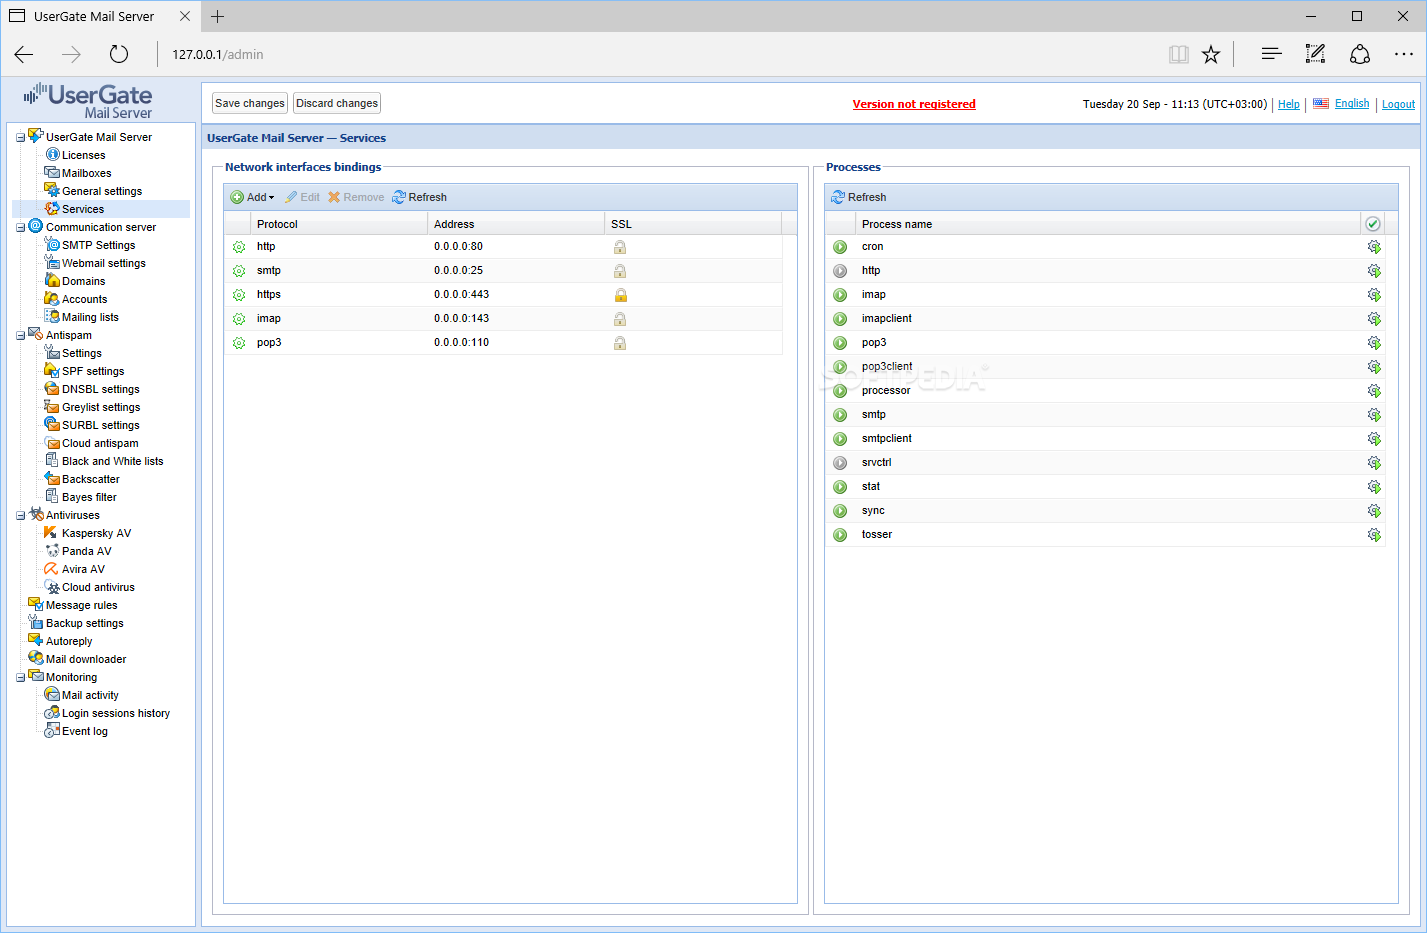Image resolution: width=1427 pixels, height=933 pixels.
Task: Select the sync process name
Action: coord(873,511)
